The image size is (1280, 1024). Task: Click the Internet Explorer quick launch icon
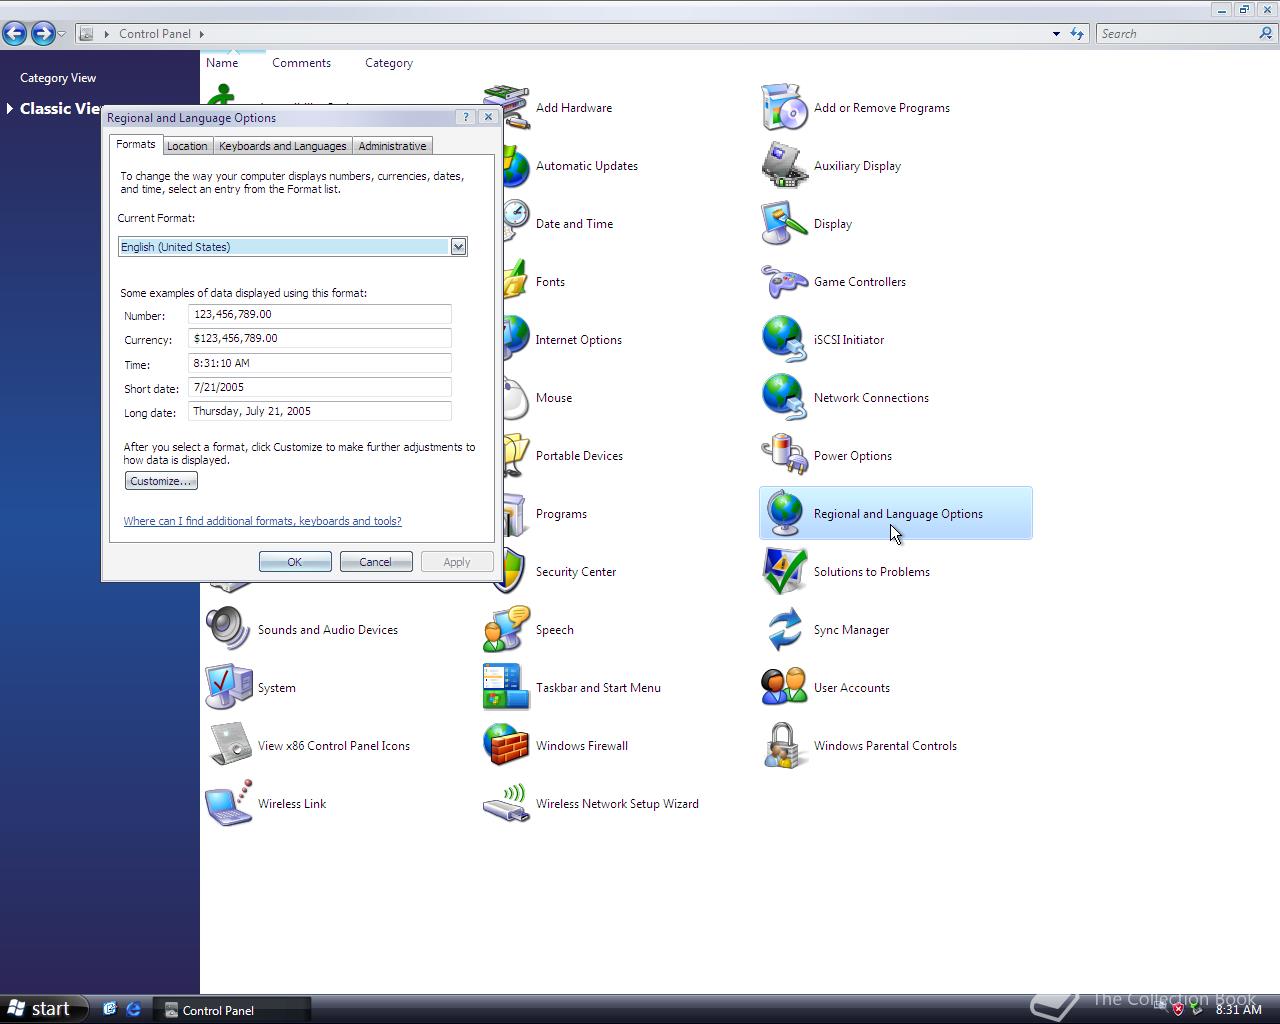(x=133, y=1009)
